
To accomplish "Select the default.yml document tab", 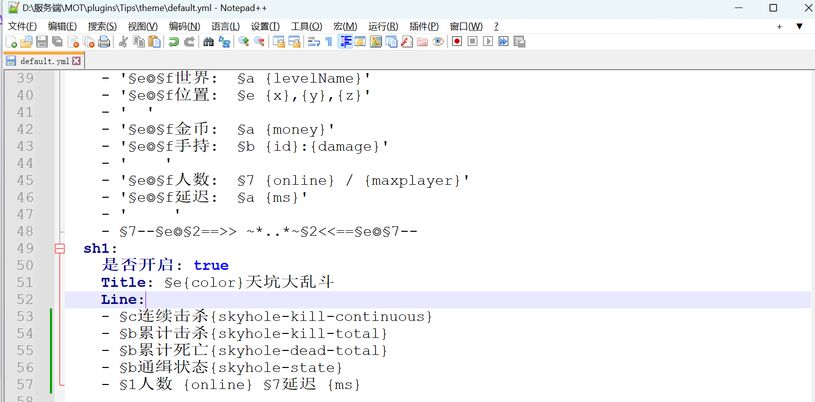I will tap(43, 61).
